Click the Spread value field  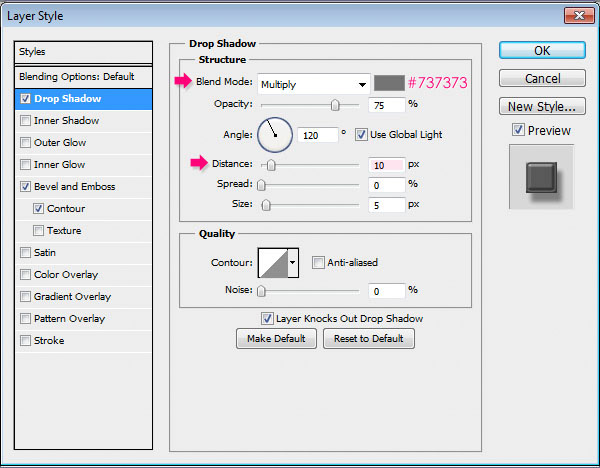[x=386, y=185]
